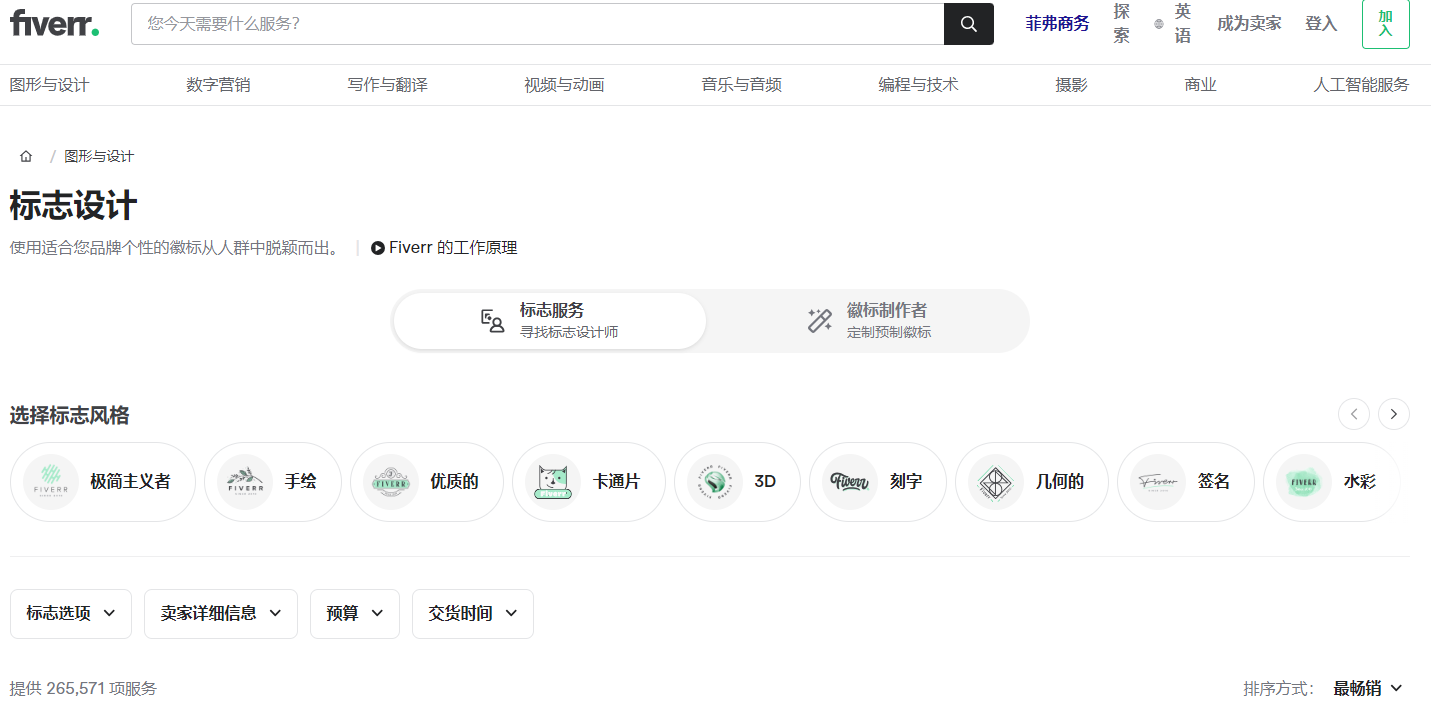
Task: Click the 加入 button
Action: 1385,24
